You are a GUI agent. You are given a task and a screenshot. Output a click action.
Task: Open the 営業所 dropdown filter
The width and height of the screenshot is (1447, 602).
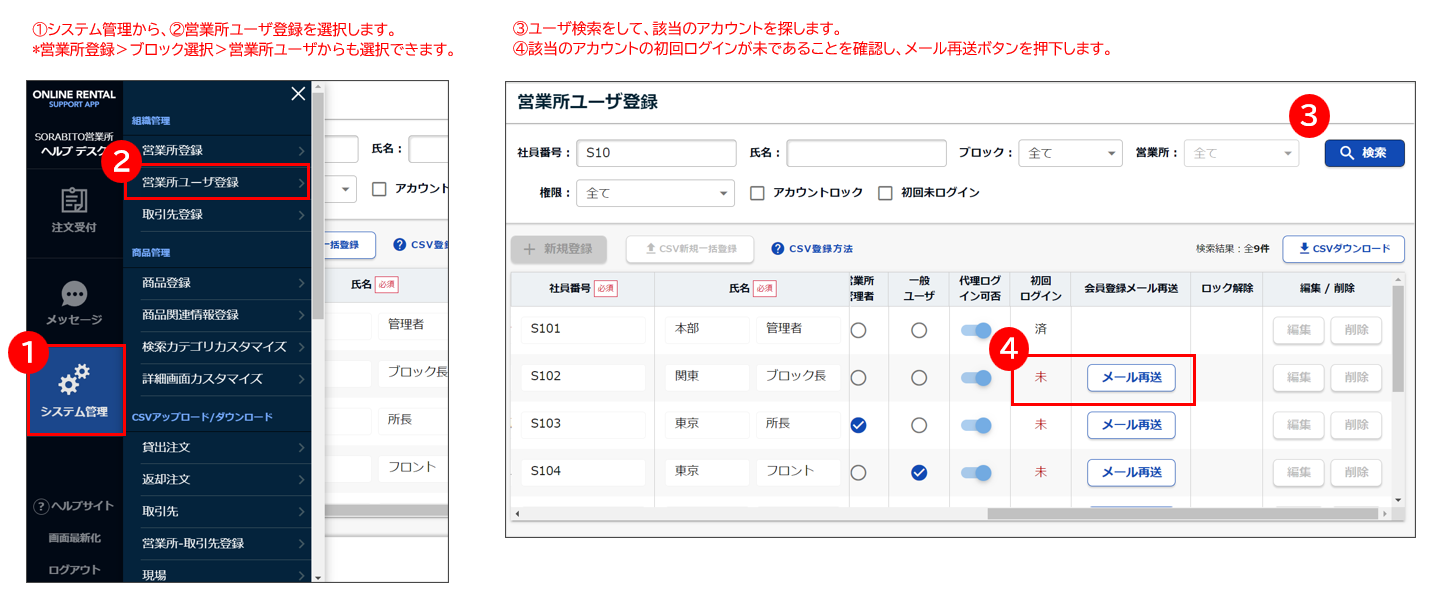pyautogui.click(x=1240, y=153)
